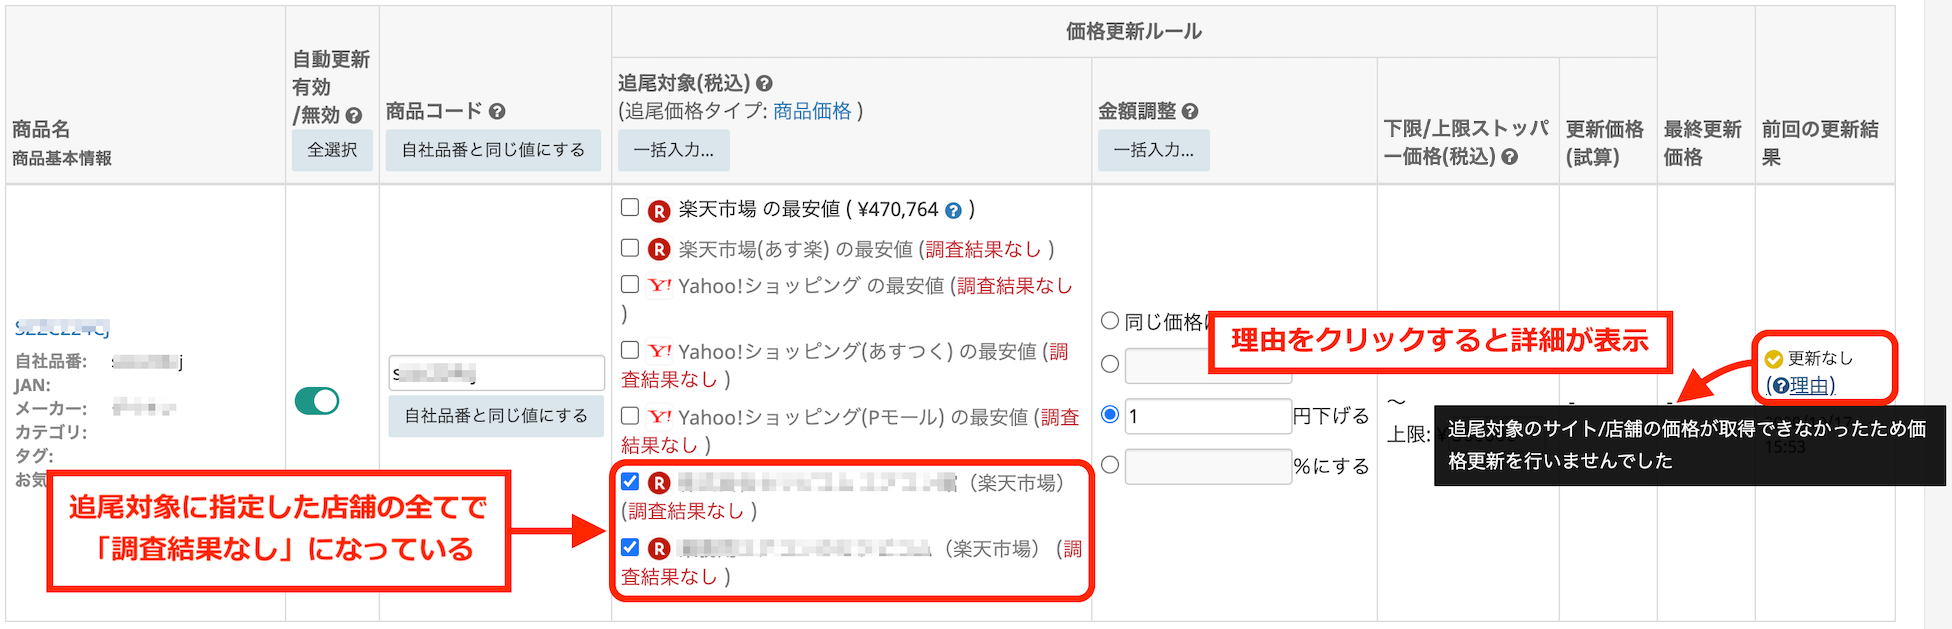Screen dimensions: 1952x629
Task: Click Yahoo icon on Yahoo!ショッピング(Pモール) row
Action: pyautogui.click(x=659, y=416)
